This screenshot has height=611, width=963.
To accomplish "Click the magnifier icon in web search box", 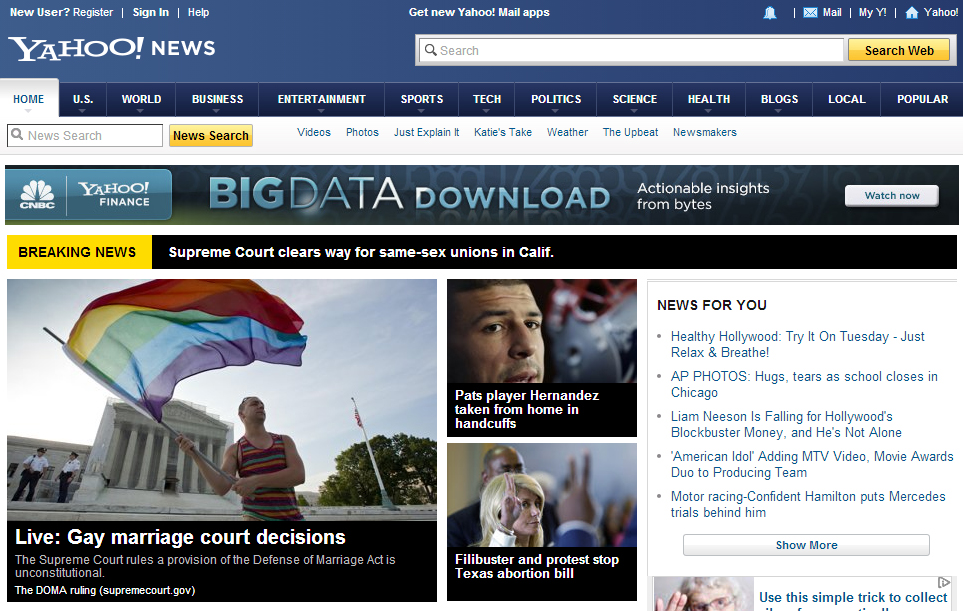I will click(431, 50).
